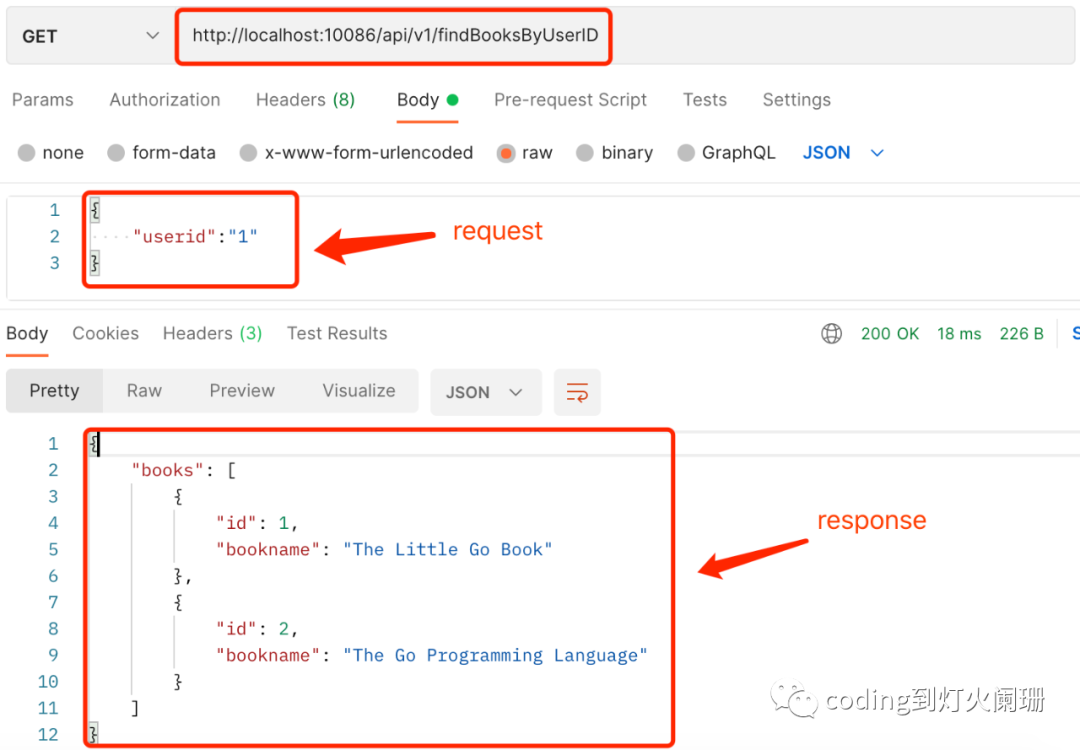Toggle the response line wrap icon

[577, 392]
